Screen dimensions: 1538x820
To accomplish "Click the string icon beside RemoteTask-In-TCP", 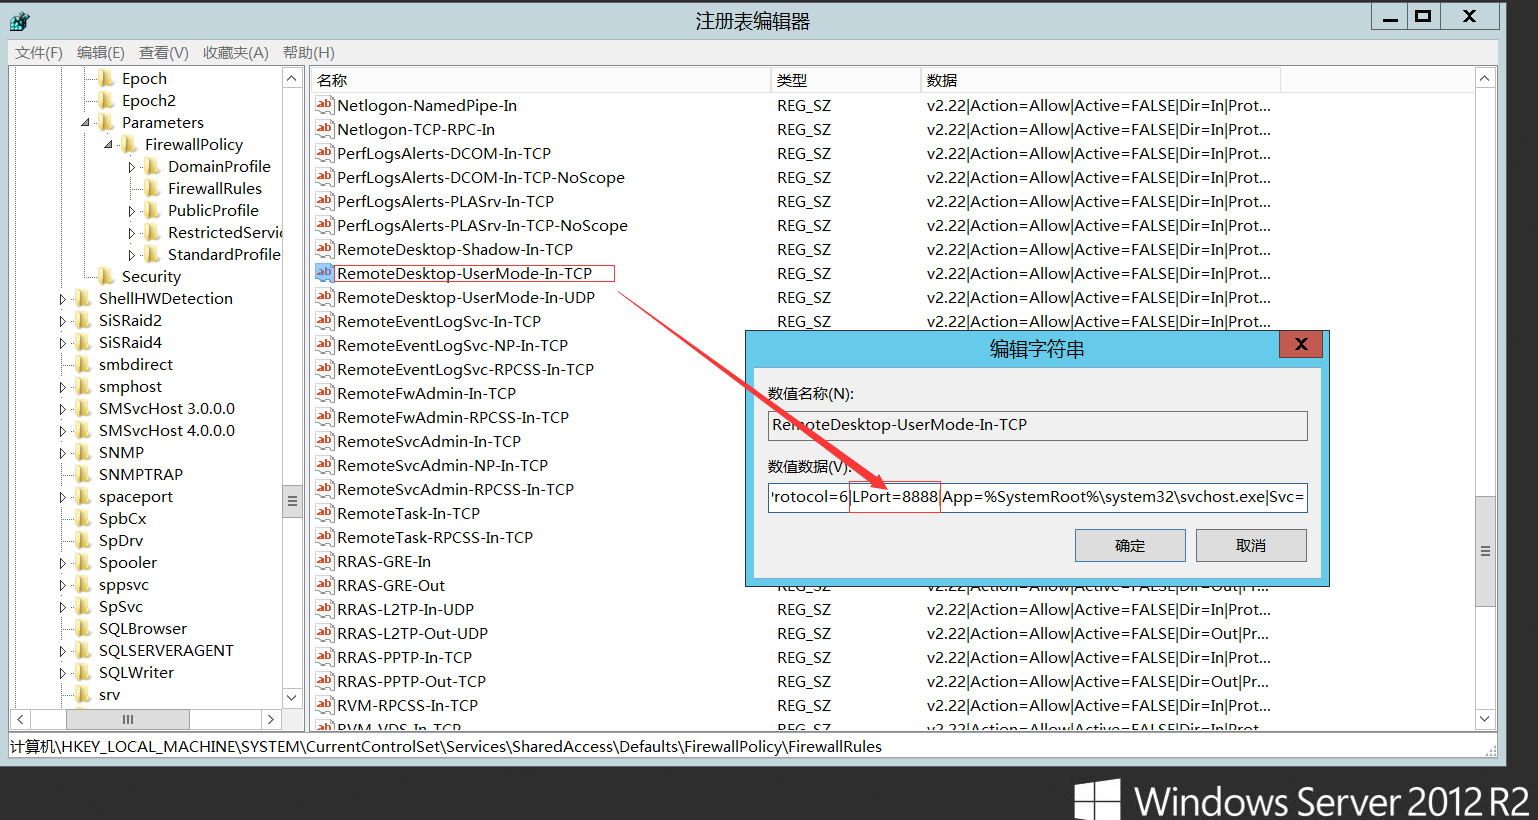I will tap(324, 513).
